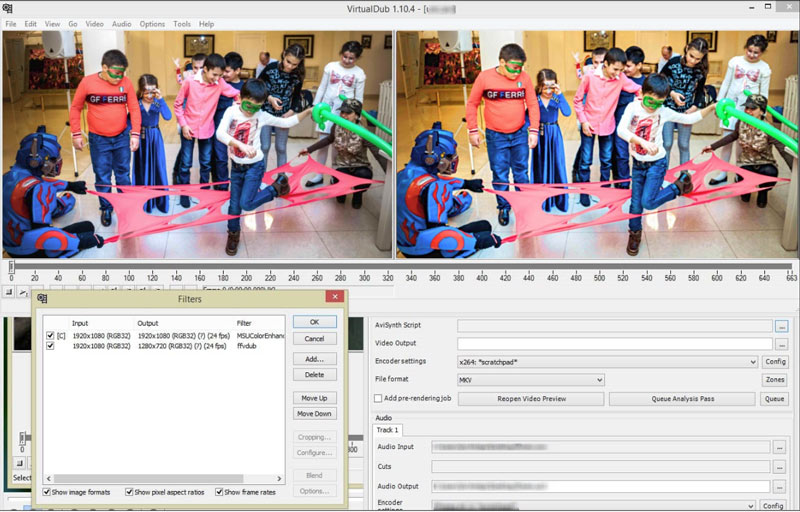Open the Options menu
The image size is (800, 512).
[x=152, y=24]
